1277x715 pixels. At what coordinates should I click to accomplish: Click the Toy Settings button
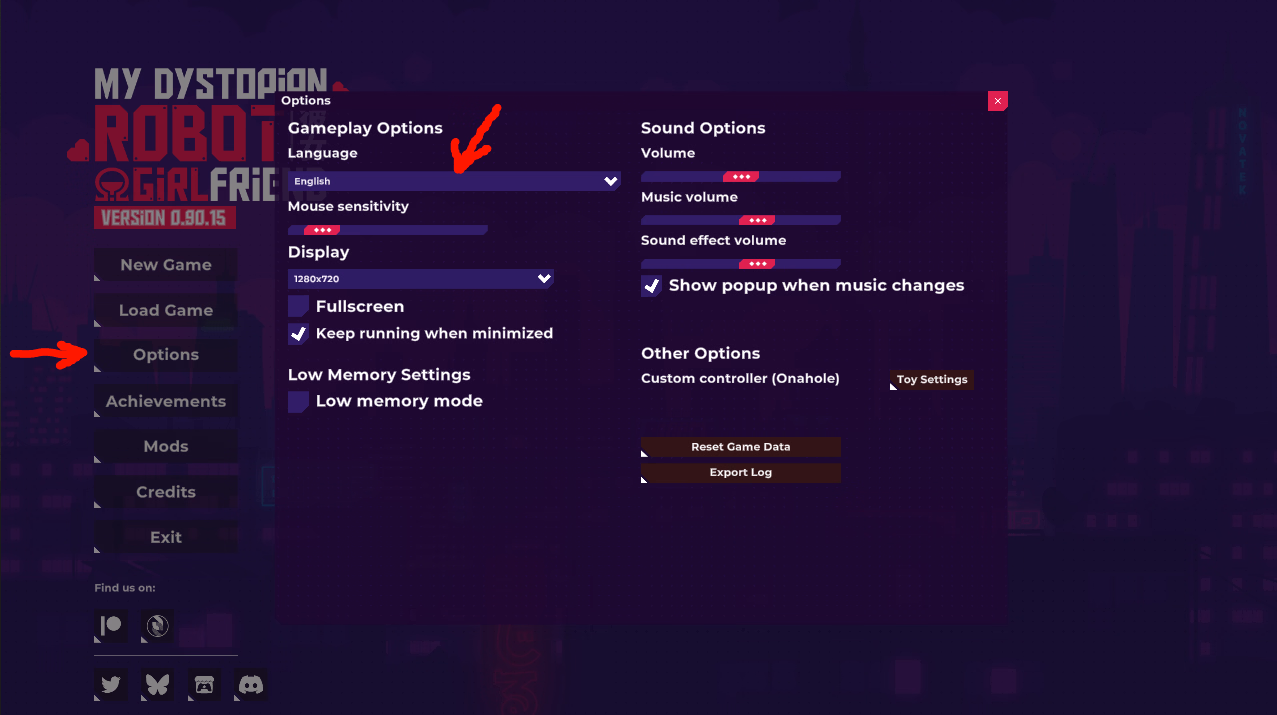click(932, 380)
